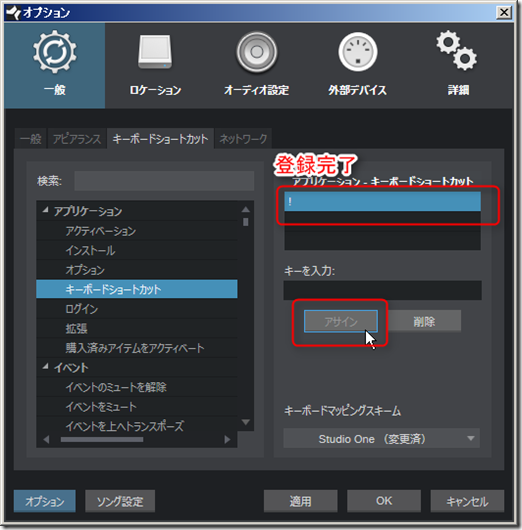Image resolution: width=522 pixels, height=530 pixels.
Task: Select イベントのミュートを解除 row
Action: (137, 387)
